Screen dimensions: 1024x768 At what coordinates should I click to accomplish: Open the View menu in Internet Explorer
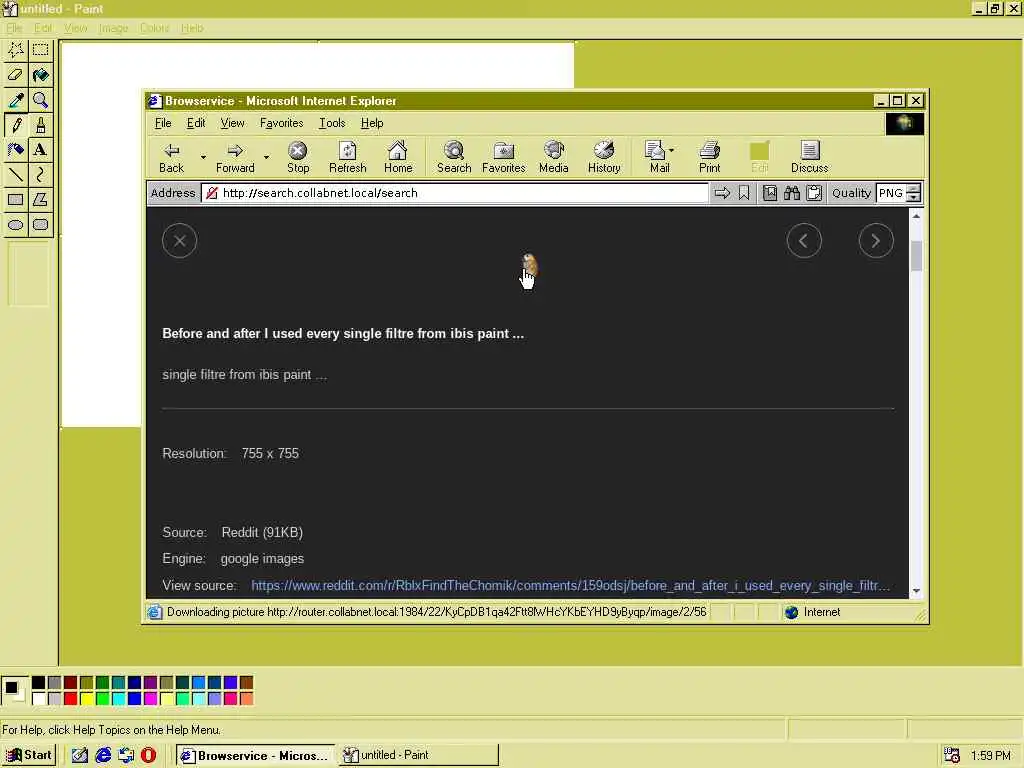click(232, 123)
